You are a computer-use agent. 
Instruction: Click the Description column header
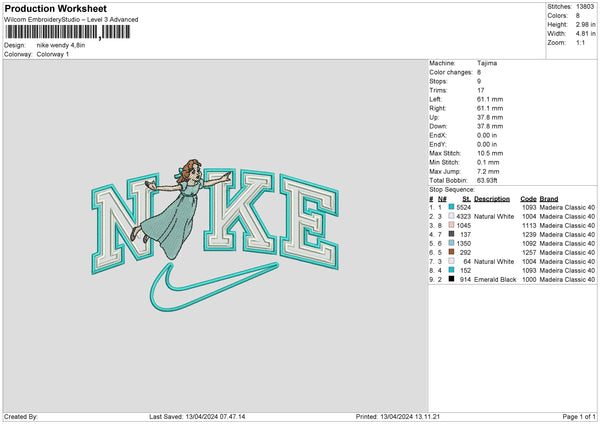point(492,198)
